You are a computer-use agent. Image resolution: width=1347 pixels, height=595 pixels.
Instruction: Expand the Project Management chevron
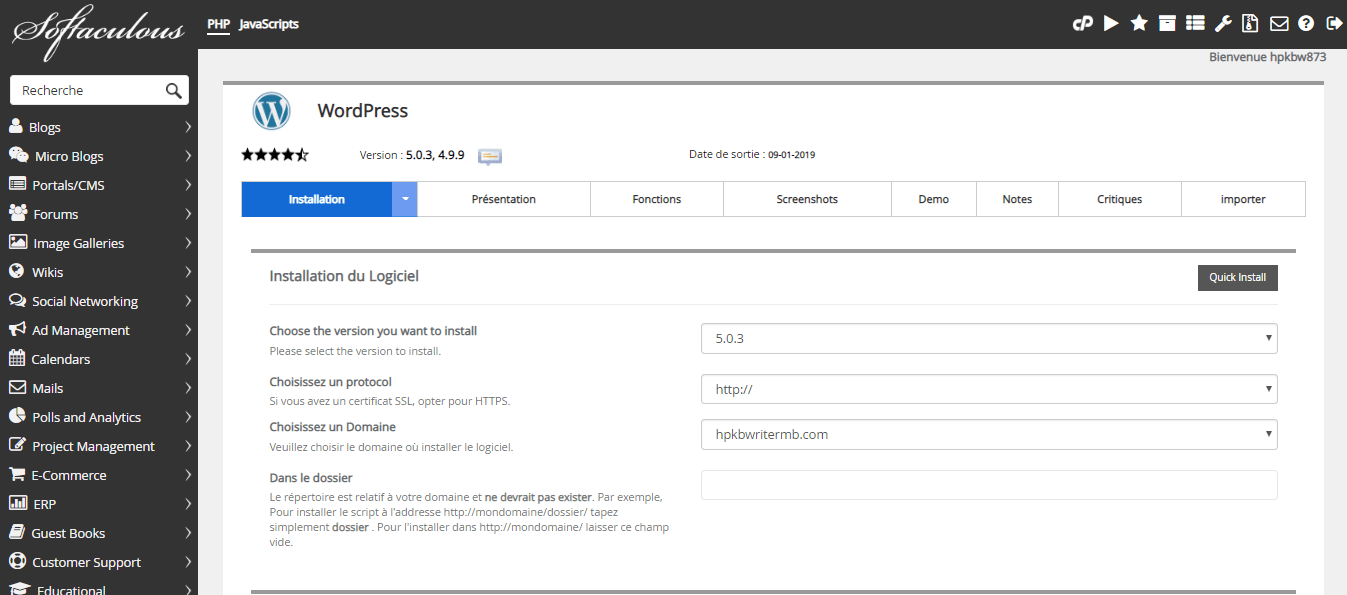click(188, 446)
